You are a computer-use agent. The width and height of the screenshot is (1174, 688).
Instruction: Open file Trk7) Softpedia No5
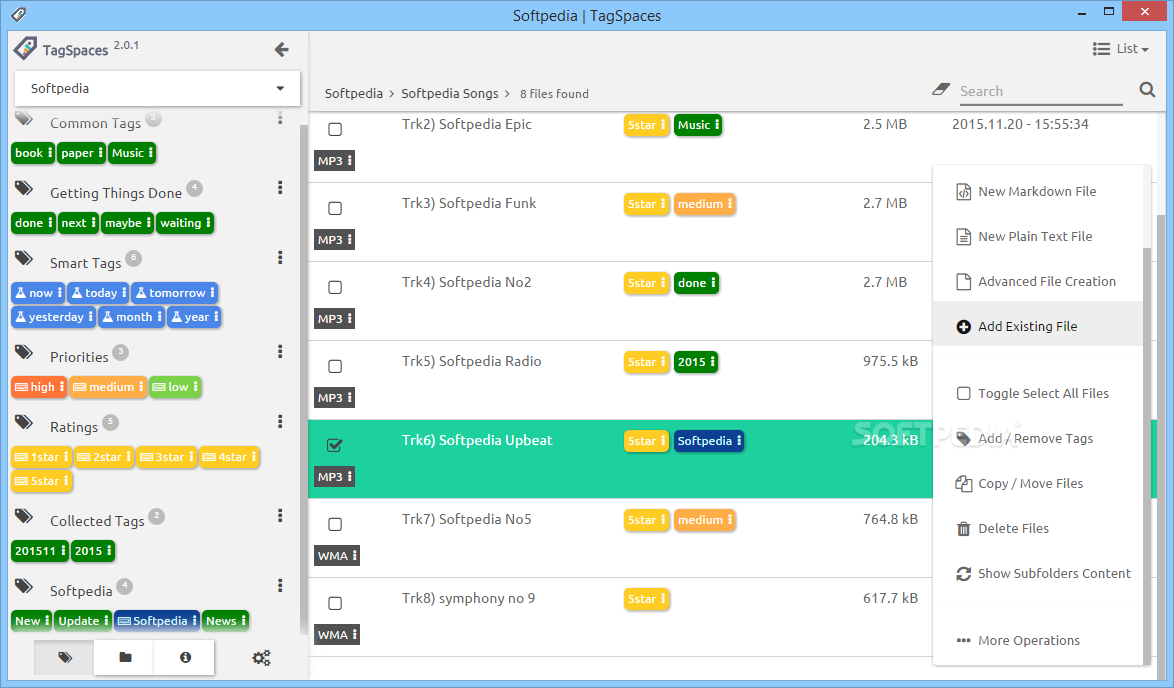click(466, 520)
